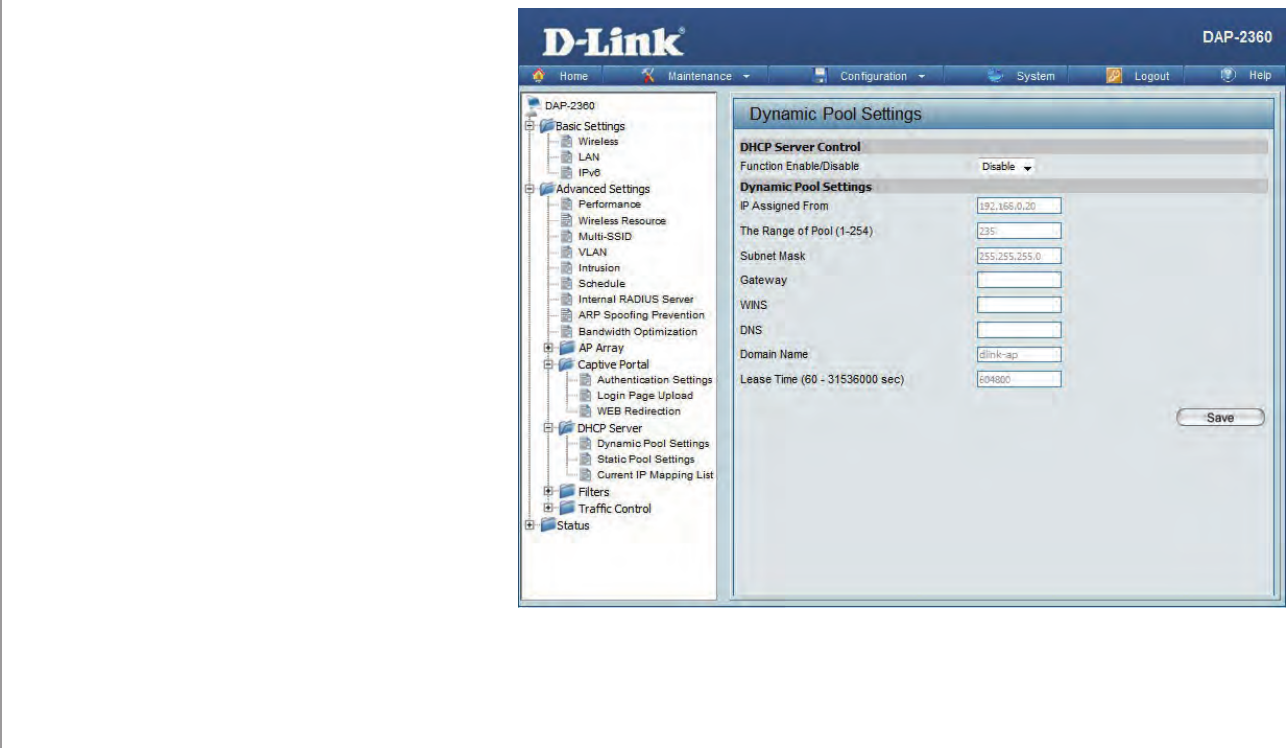This screenshot has width=1286, height=748.
Task: Open Authentication Settings page
Action: [x=655, y=380]
